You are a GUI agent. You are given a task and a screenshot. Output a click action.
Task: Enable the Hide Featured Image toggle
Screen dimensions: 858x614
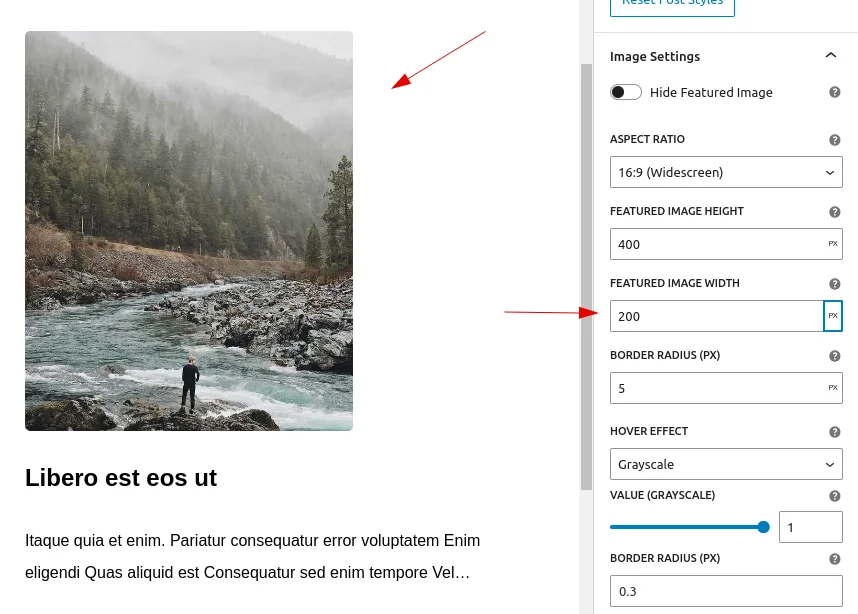[626, 91]
